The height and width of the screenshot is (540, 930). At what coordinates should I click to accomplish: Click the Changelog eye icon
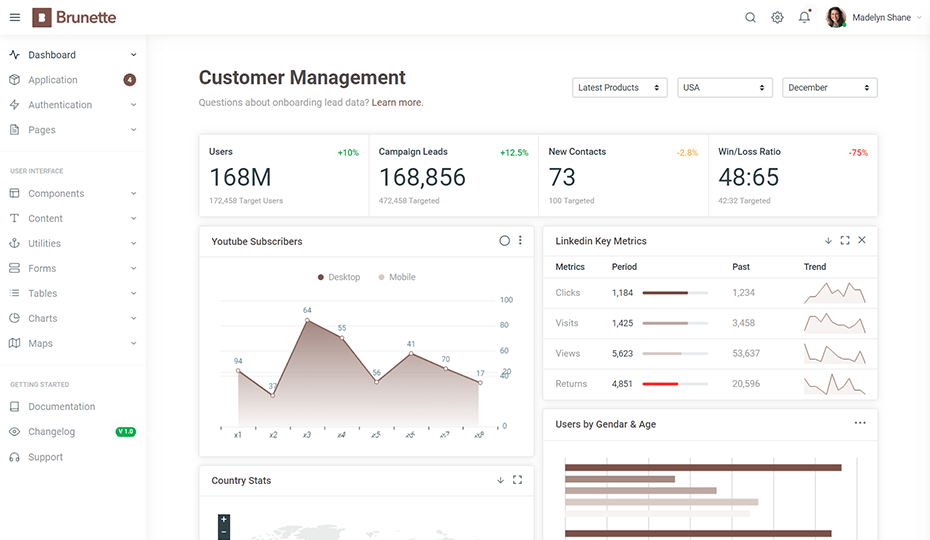pyautogui.click(x=15, y=431)
